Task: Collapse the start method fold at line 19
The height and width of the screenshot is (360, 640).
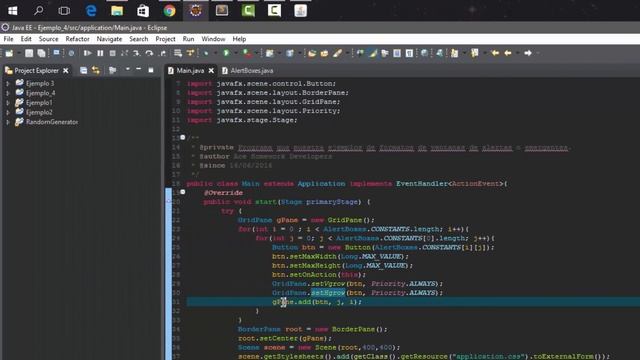Action: pos(182,192)
